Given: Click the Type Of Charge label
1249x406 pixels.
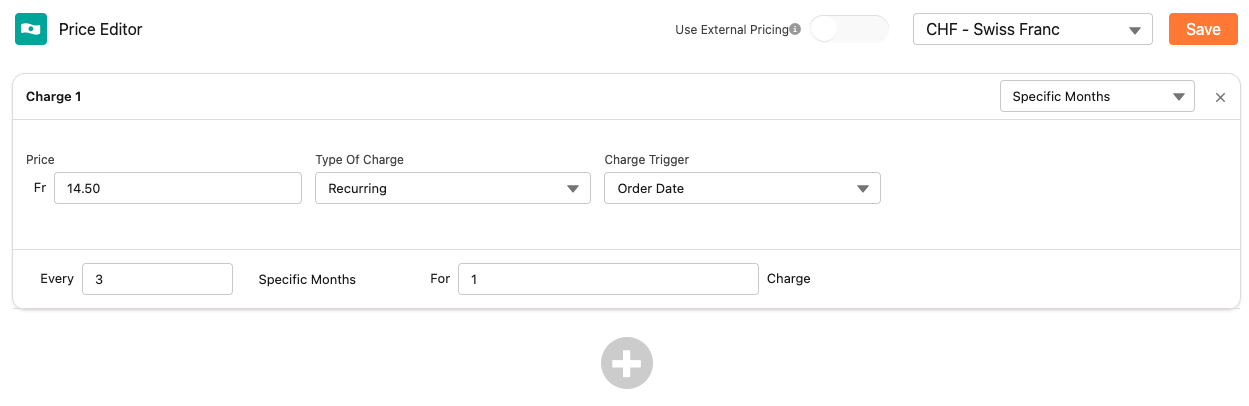Looking at the screenshot, I should tap(359, 160).
